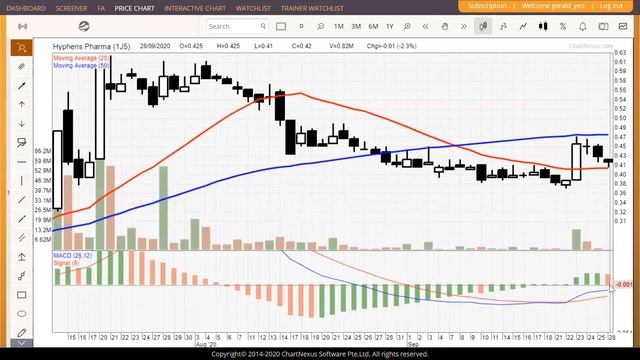Set chart range to 1Y
Image resolution: width=640 pixels, height=360 pixels.
(x=390, y=26)
